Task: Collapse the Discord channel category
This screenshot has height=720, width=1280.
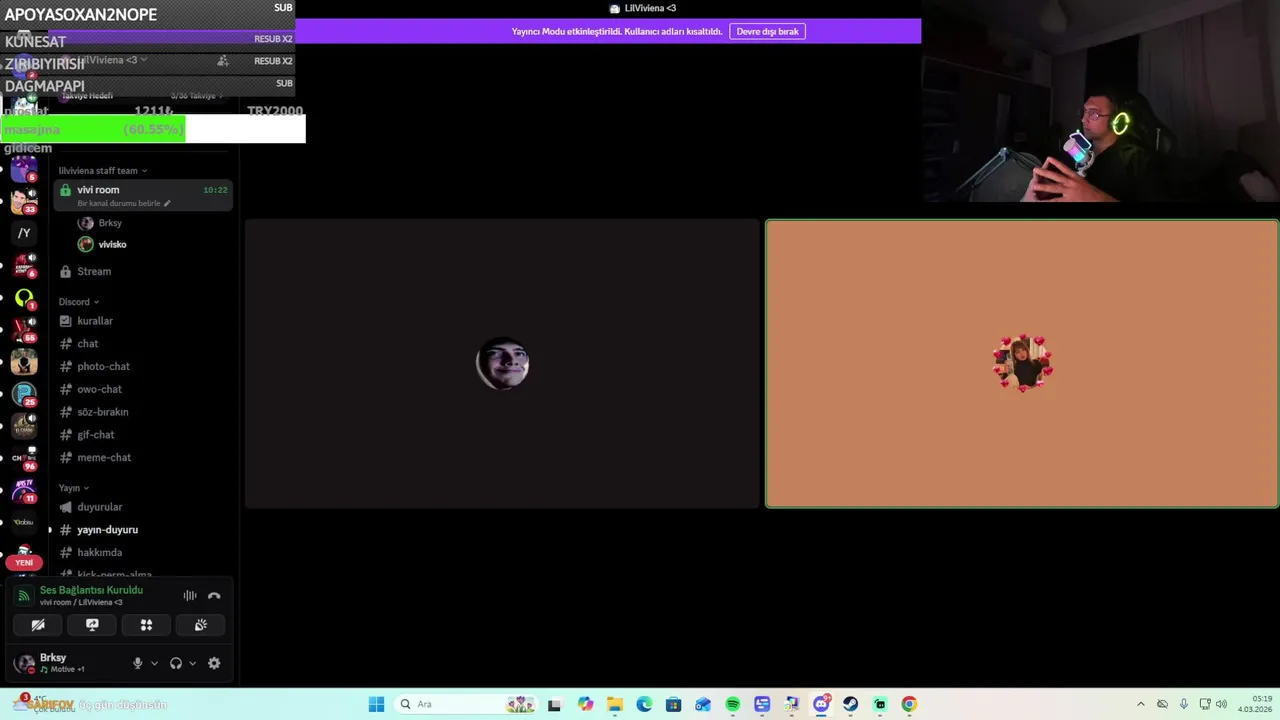Action: click(x=78, y=302)
